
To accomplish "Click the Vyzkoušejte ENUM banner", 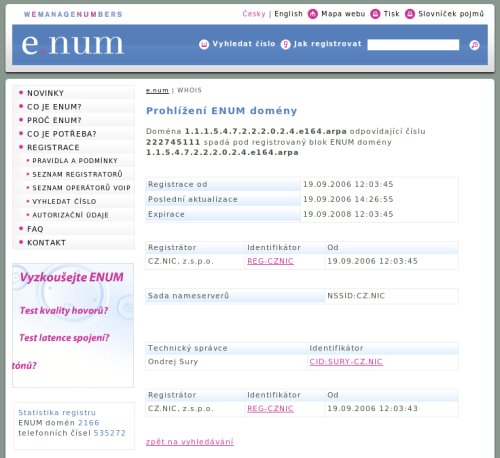I will click(73, 325).
